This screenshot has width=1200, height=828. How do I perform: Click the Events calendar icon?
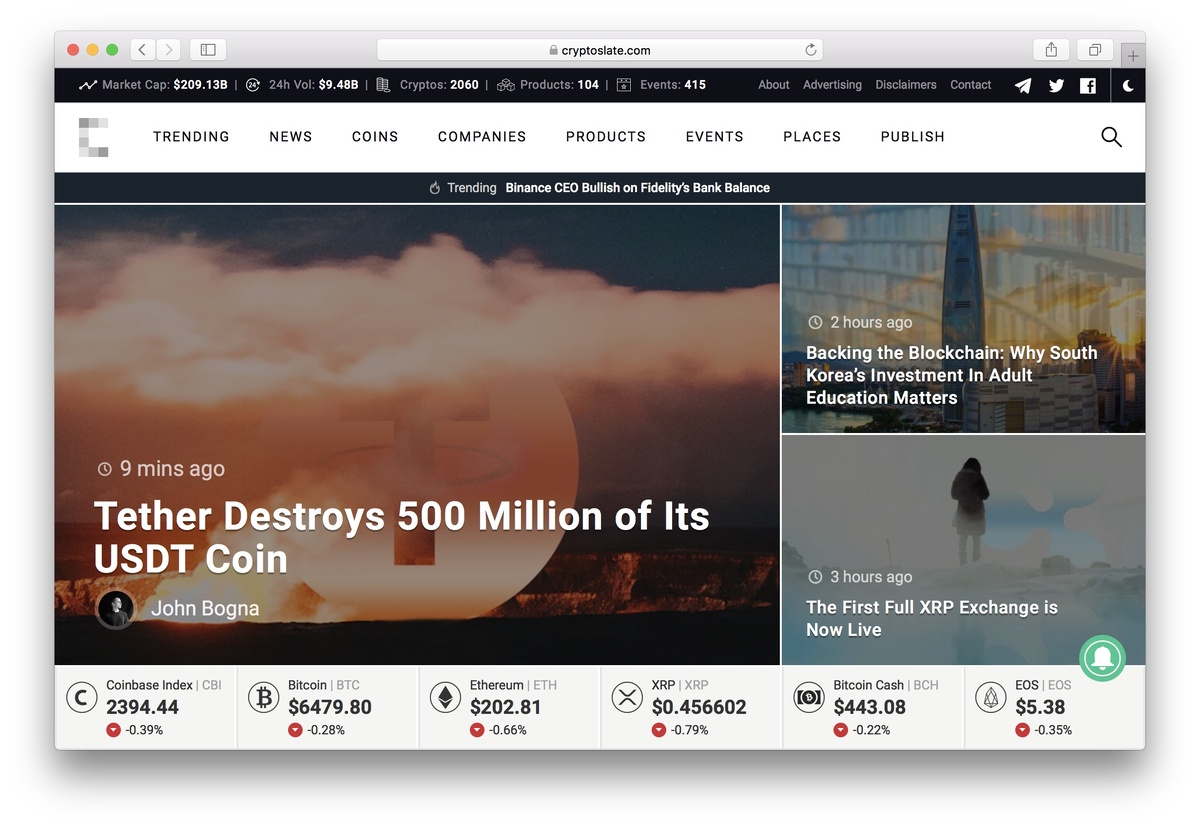(x=624, y=85)
